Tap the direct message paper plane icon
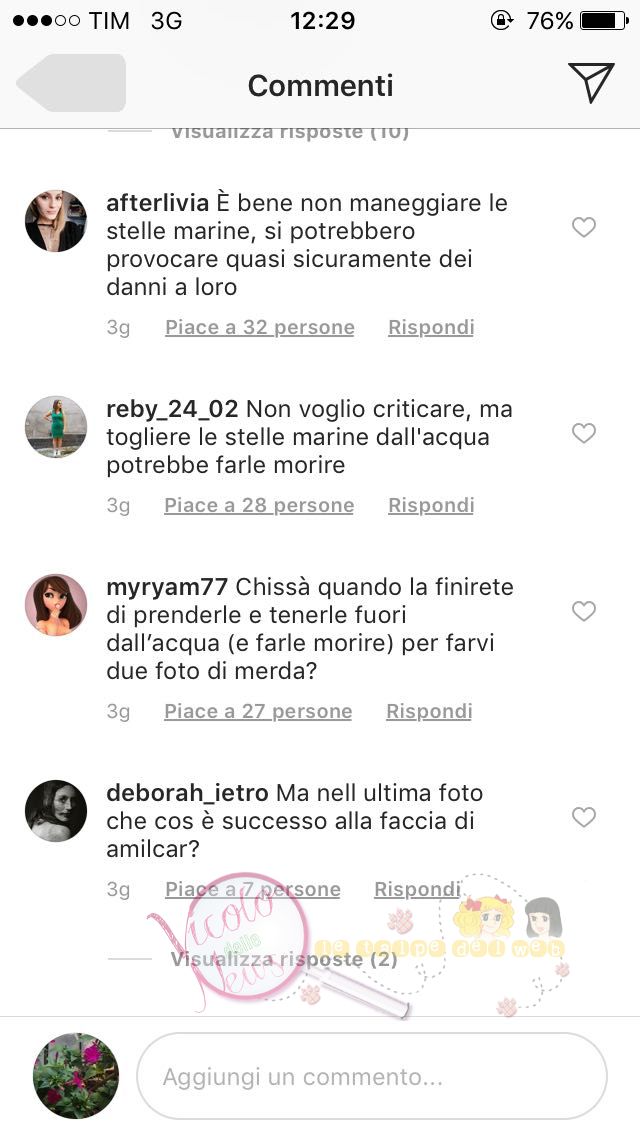This screenshot has height=1136, width=640. tap(591, 82)
